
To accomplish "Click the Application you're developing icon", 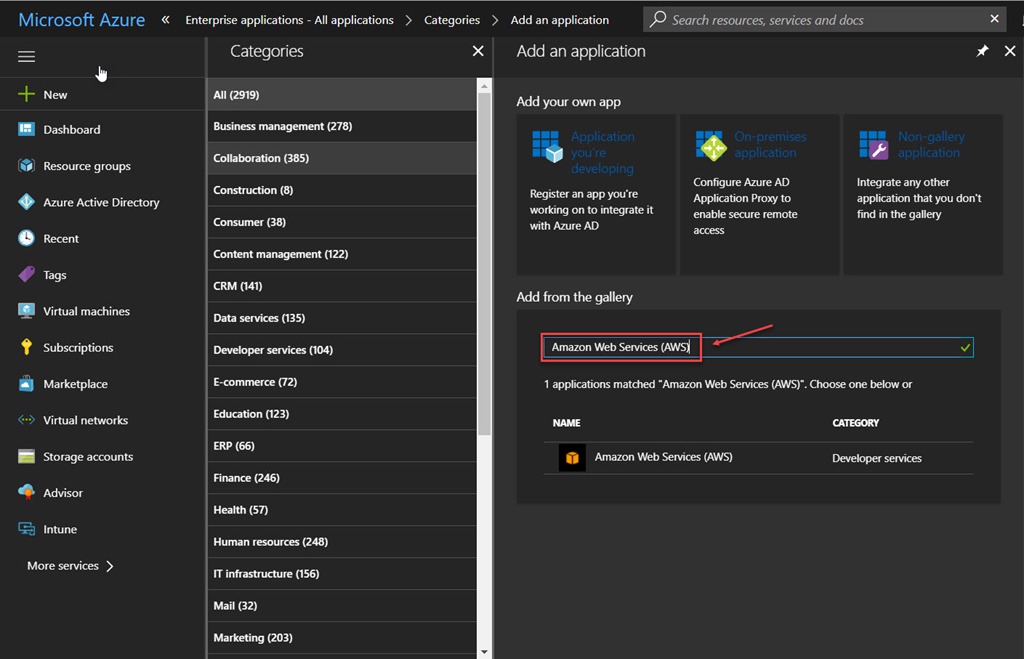I will point(547,146).
